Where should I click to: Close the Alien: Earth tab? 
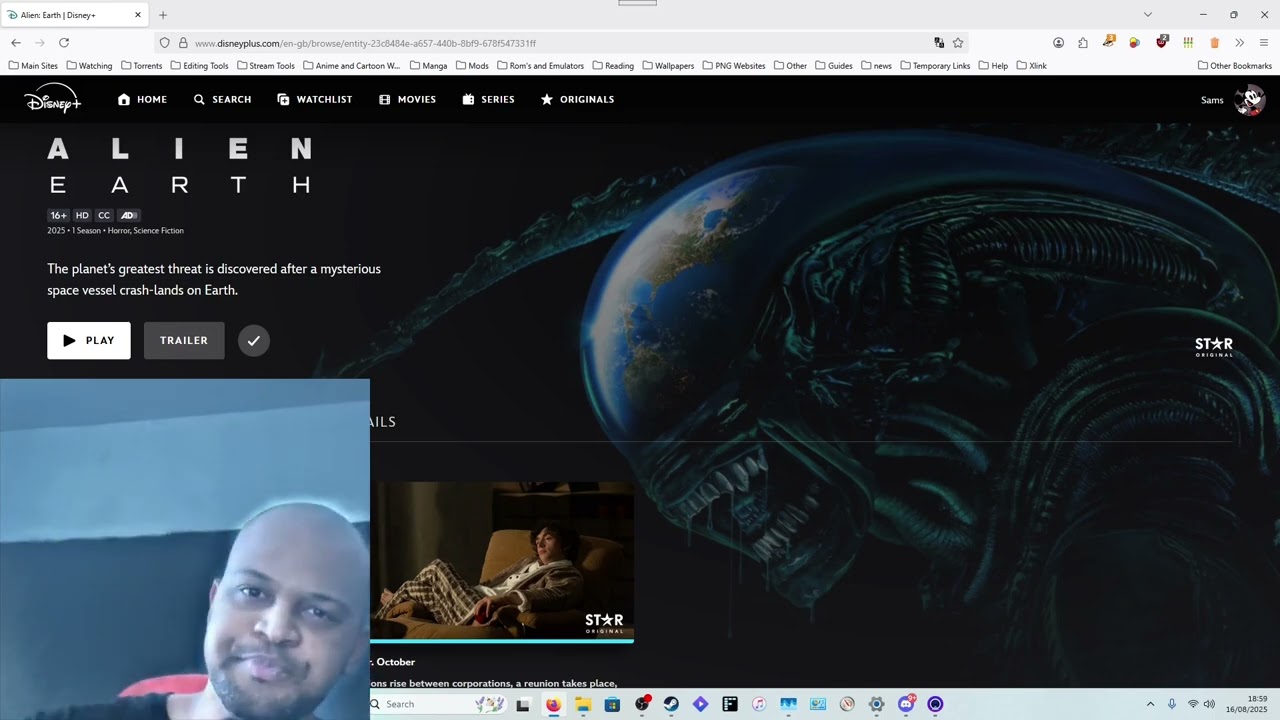pos(138,15)
